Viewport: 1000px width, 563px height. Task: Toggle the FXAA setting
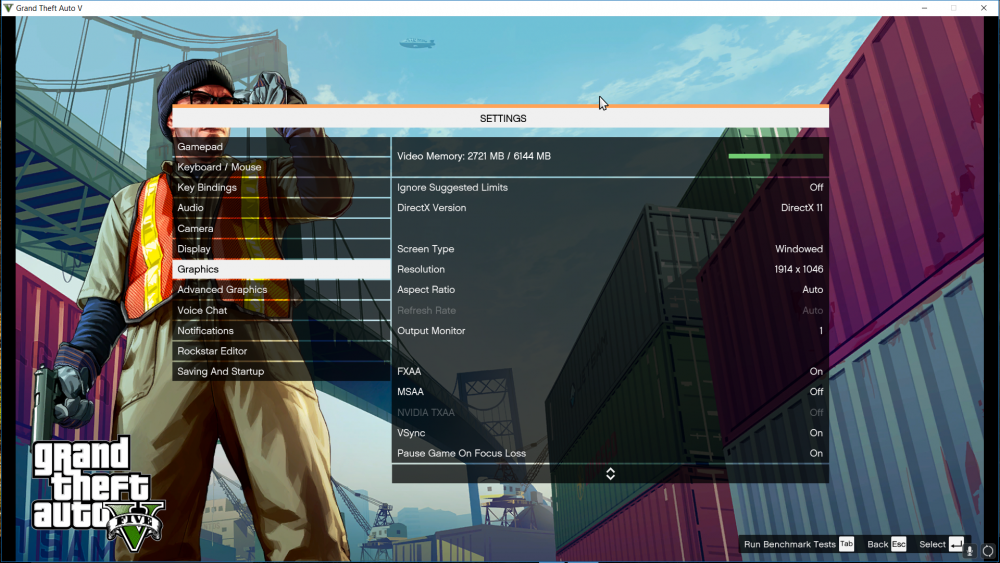(x=610, y=371)
